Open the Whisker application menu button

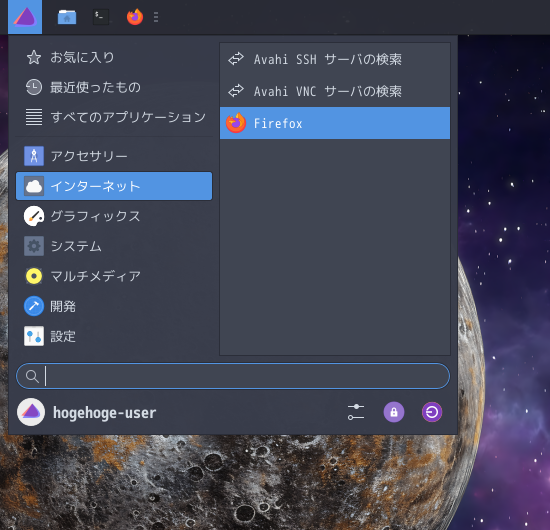click(x=25, y=17)
